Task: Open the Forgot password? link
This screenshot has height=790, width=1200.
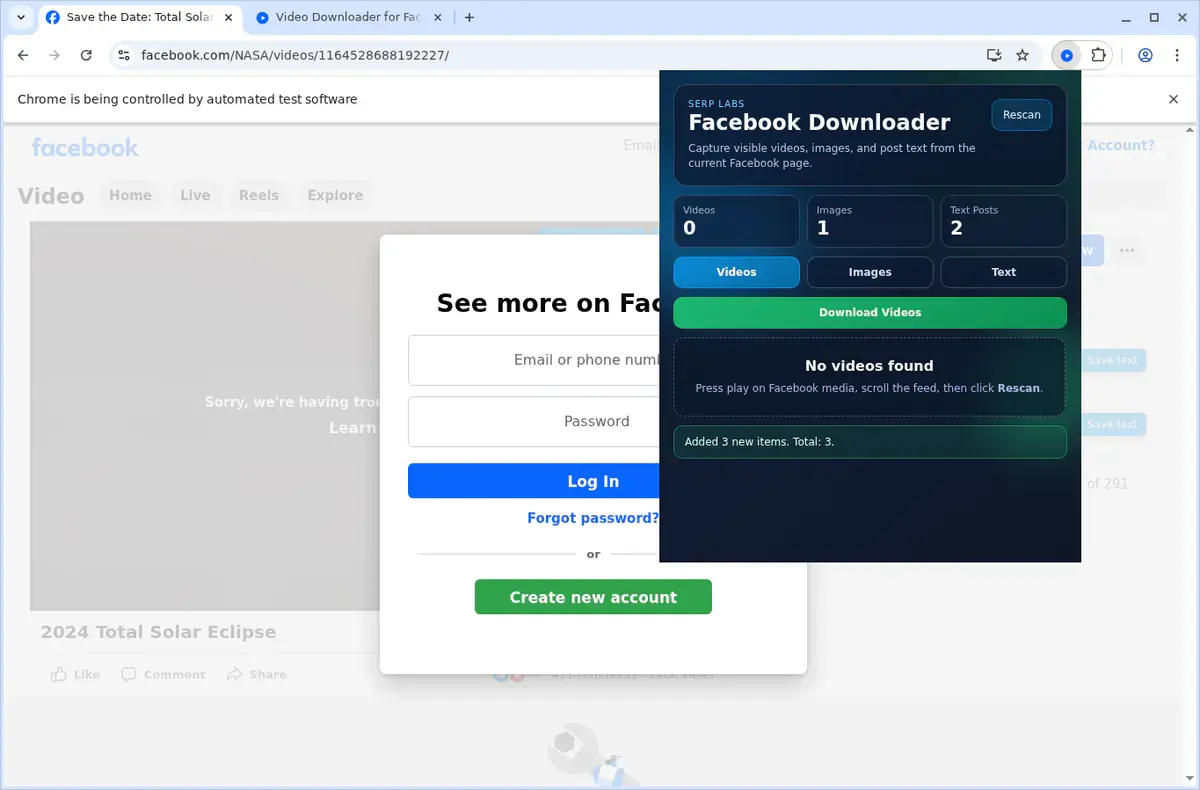Action: click(x=593, y=518)
